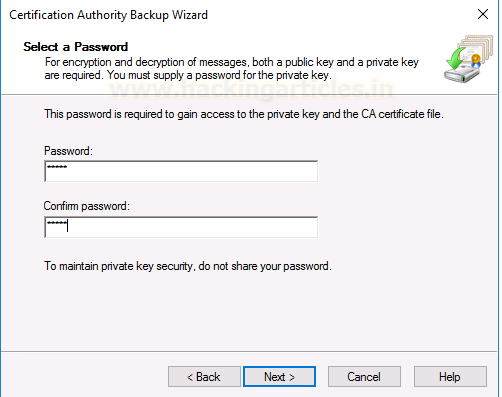
Task: Click the Select a Password heading
Action: coord(76,47)
